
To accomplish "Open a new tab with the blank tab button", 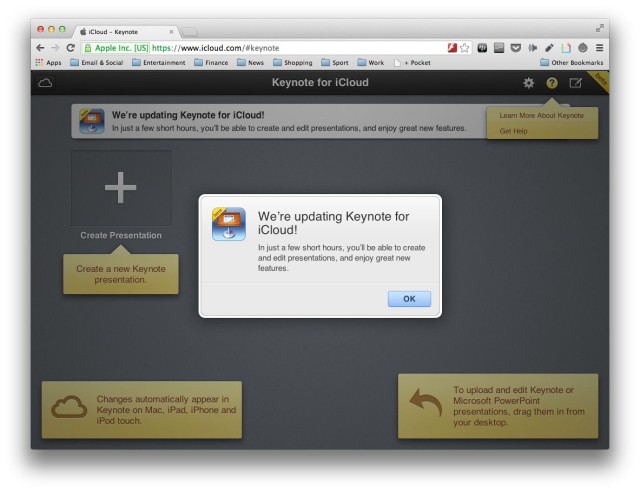I will [x=189, y=32].
